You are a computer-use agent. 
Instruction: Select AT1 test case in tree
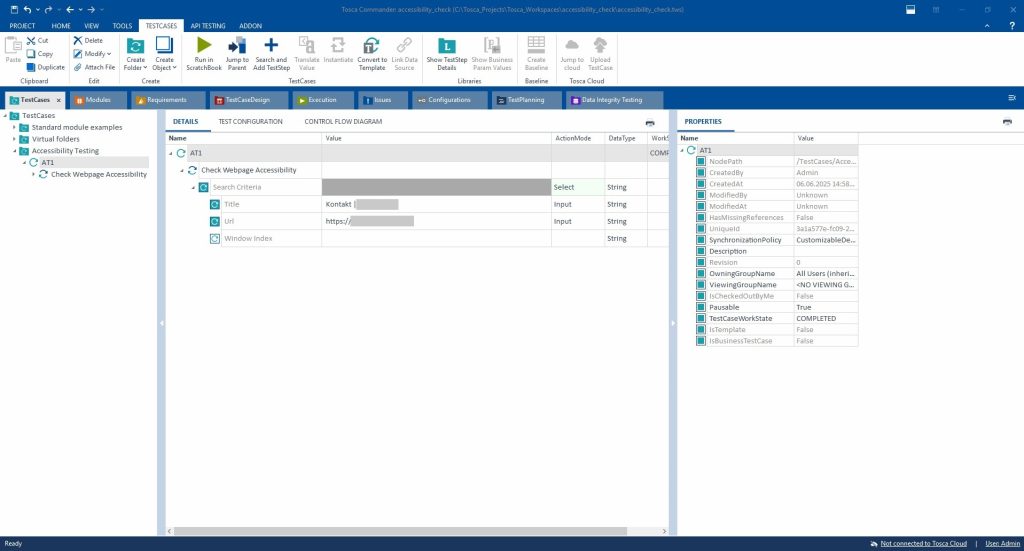(x=48, y=163)
